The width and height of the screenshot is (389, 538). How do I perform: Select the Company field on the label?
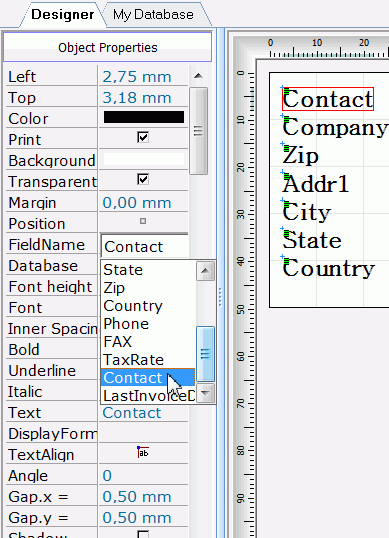(x=335, y=128)
